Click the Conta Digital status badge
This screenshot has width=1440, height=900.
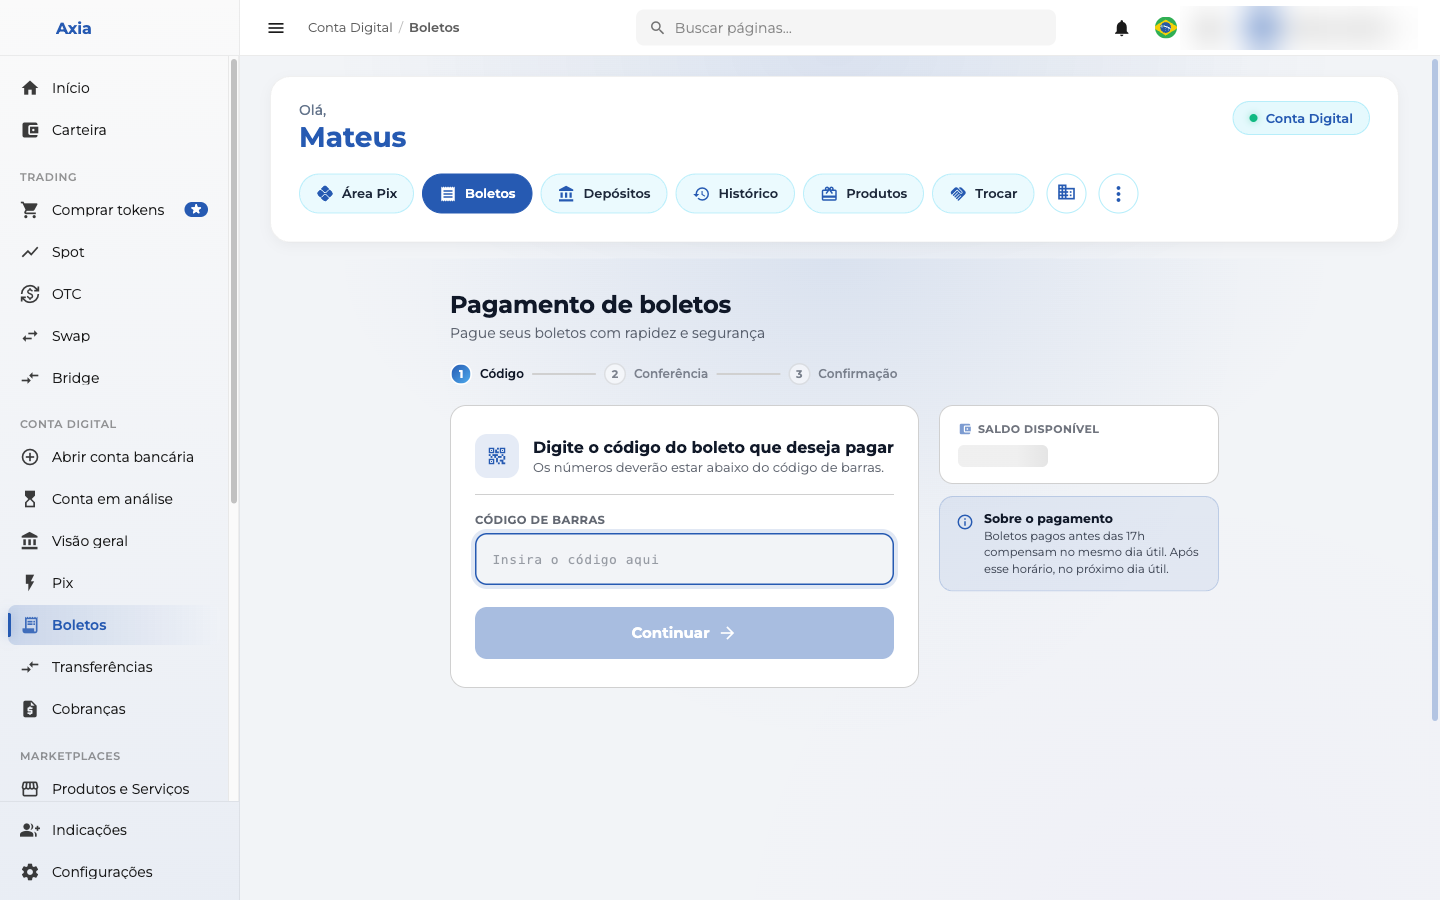1301,118
